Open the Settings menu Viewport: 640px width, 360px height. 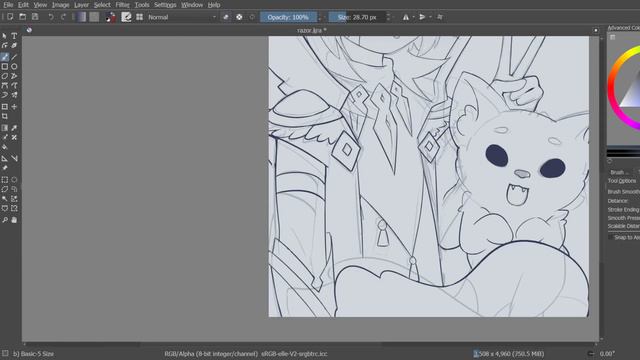point(165,5)
